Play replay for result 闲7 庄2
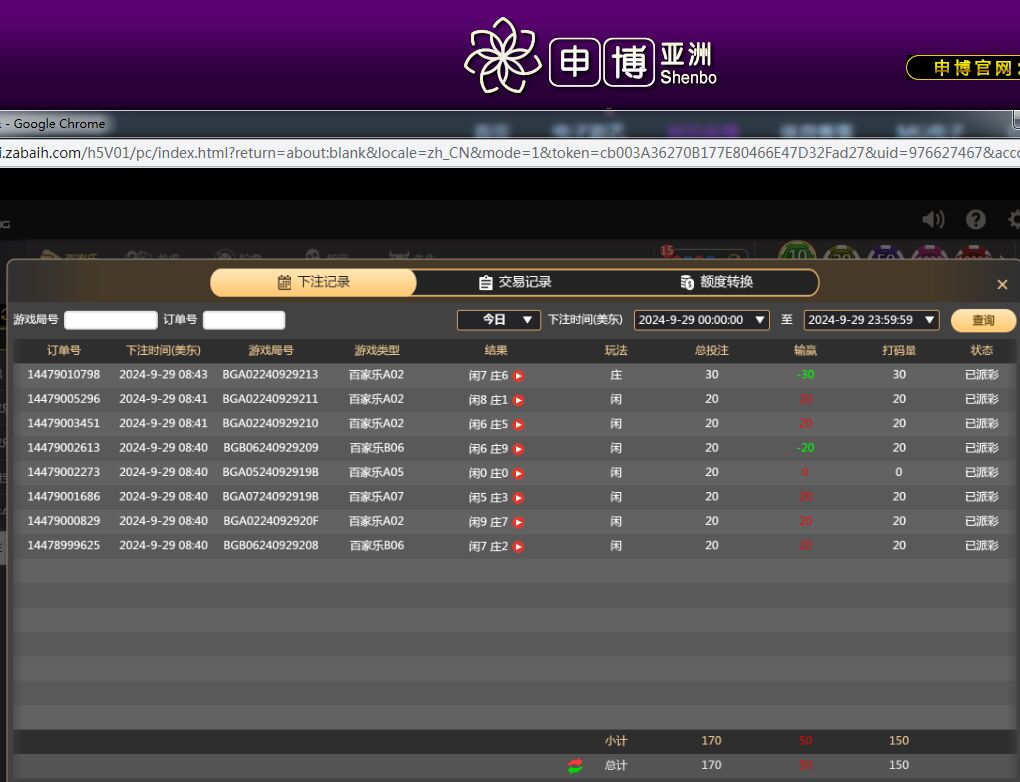Image resolution: width=1020 pixels, height=782 pixels. tap(519, 546)
